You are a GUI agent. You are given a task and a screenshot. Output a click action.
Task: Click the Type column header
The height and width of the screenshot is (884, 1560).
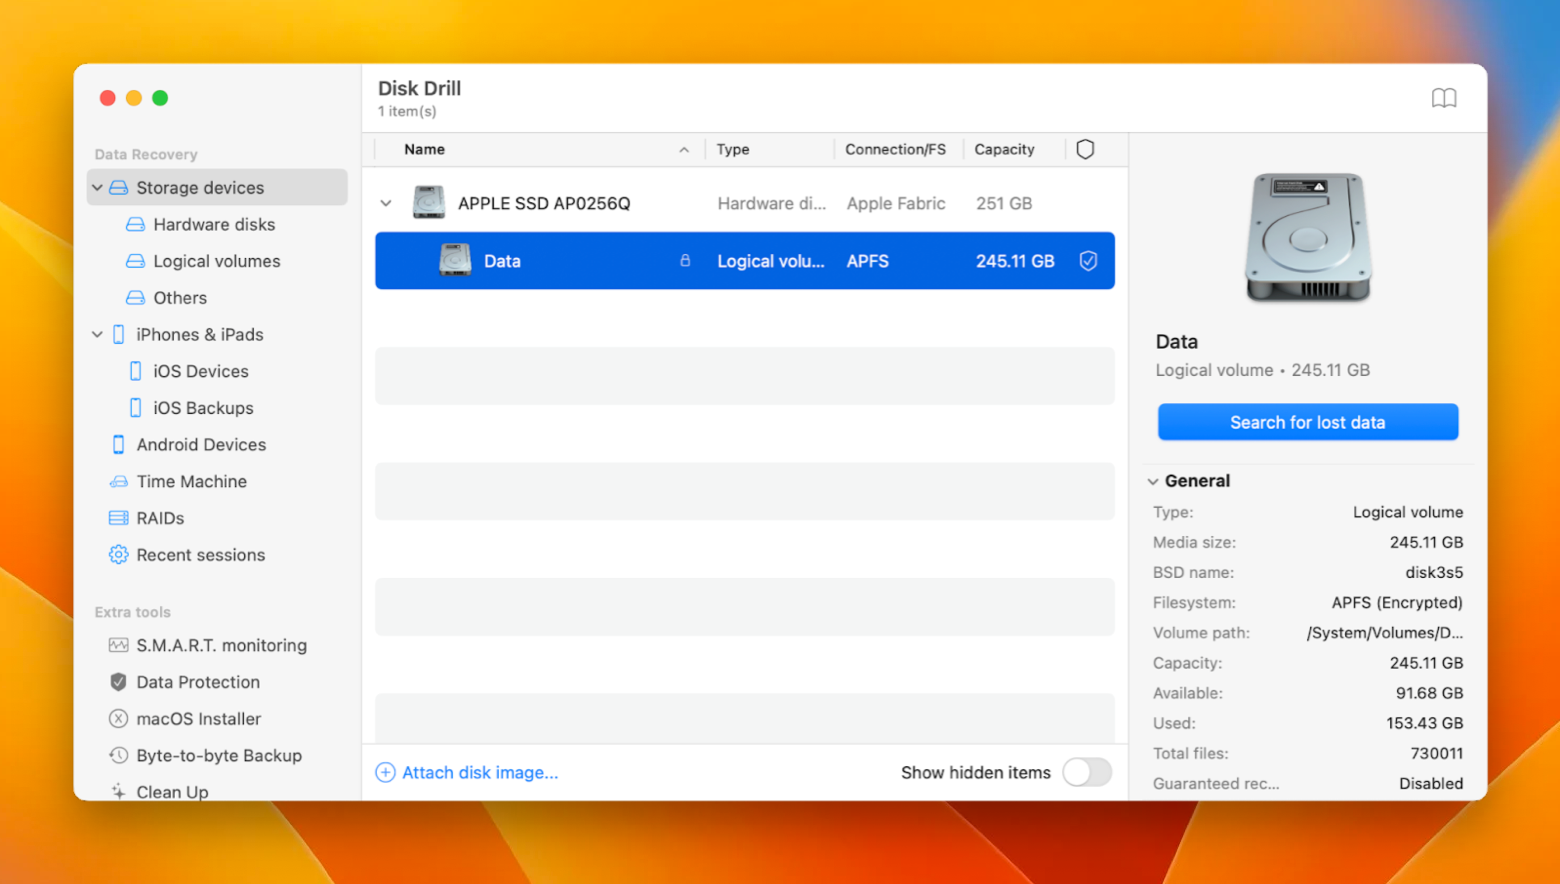tap(733, 149)
